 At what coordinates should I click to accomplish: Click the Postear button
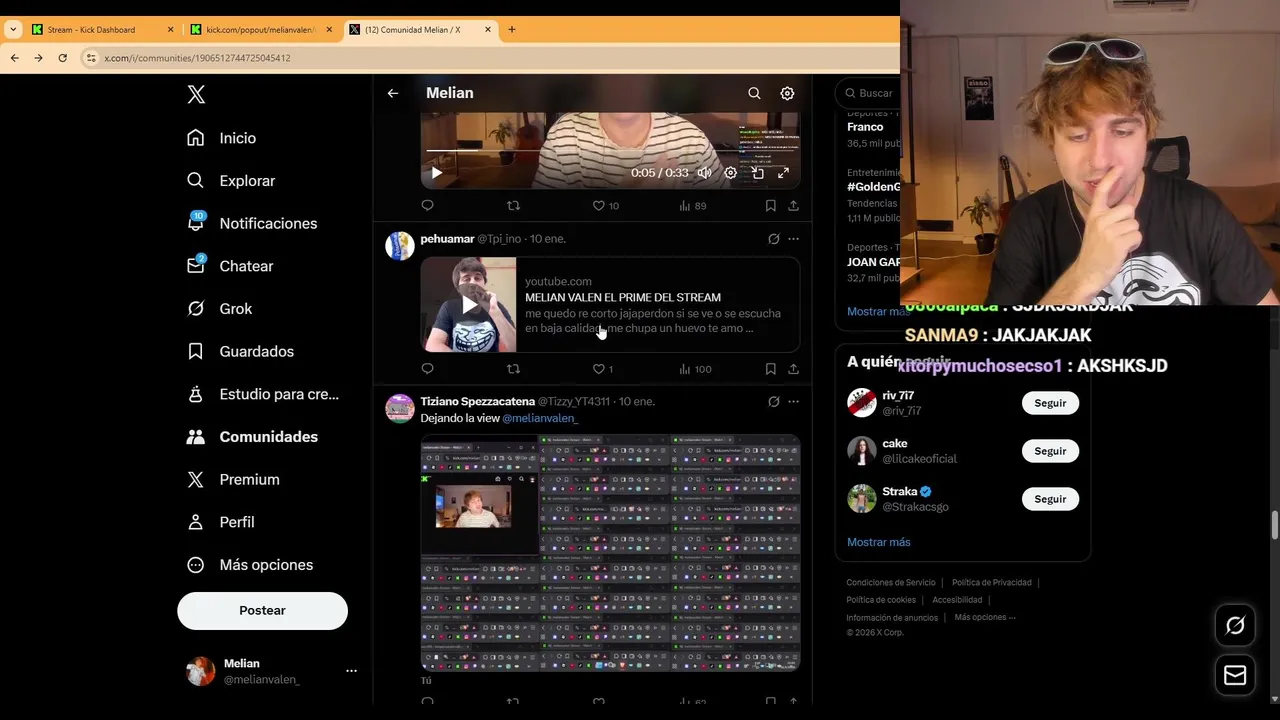pyautogui.click(x=262, y=610)
